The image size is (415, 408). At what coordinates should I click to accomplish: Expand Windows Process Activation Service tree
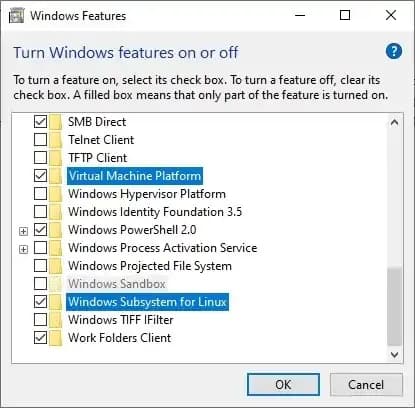pos(23,249)
